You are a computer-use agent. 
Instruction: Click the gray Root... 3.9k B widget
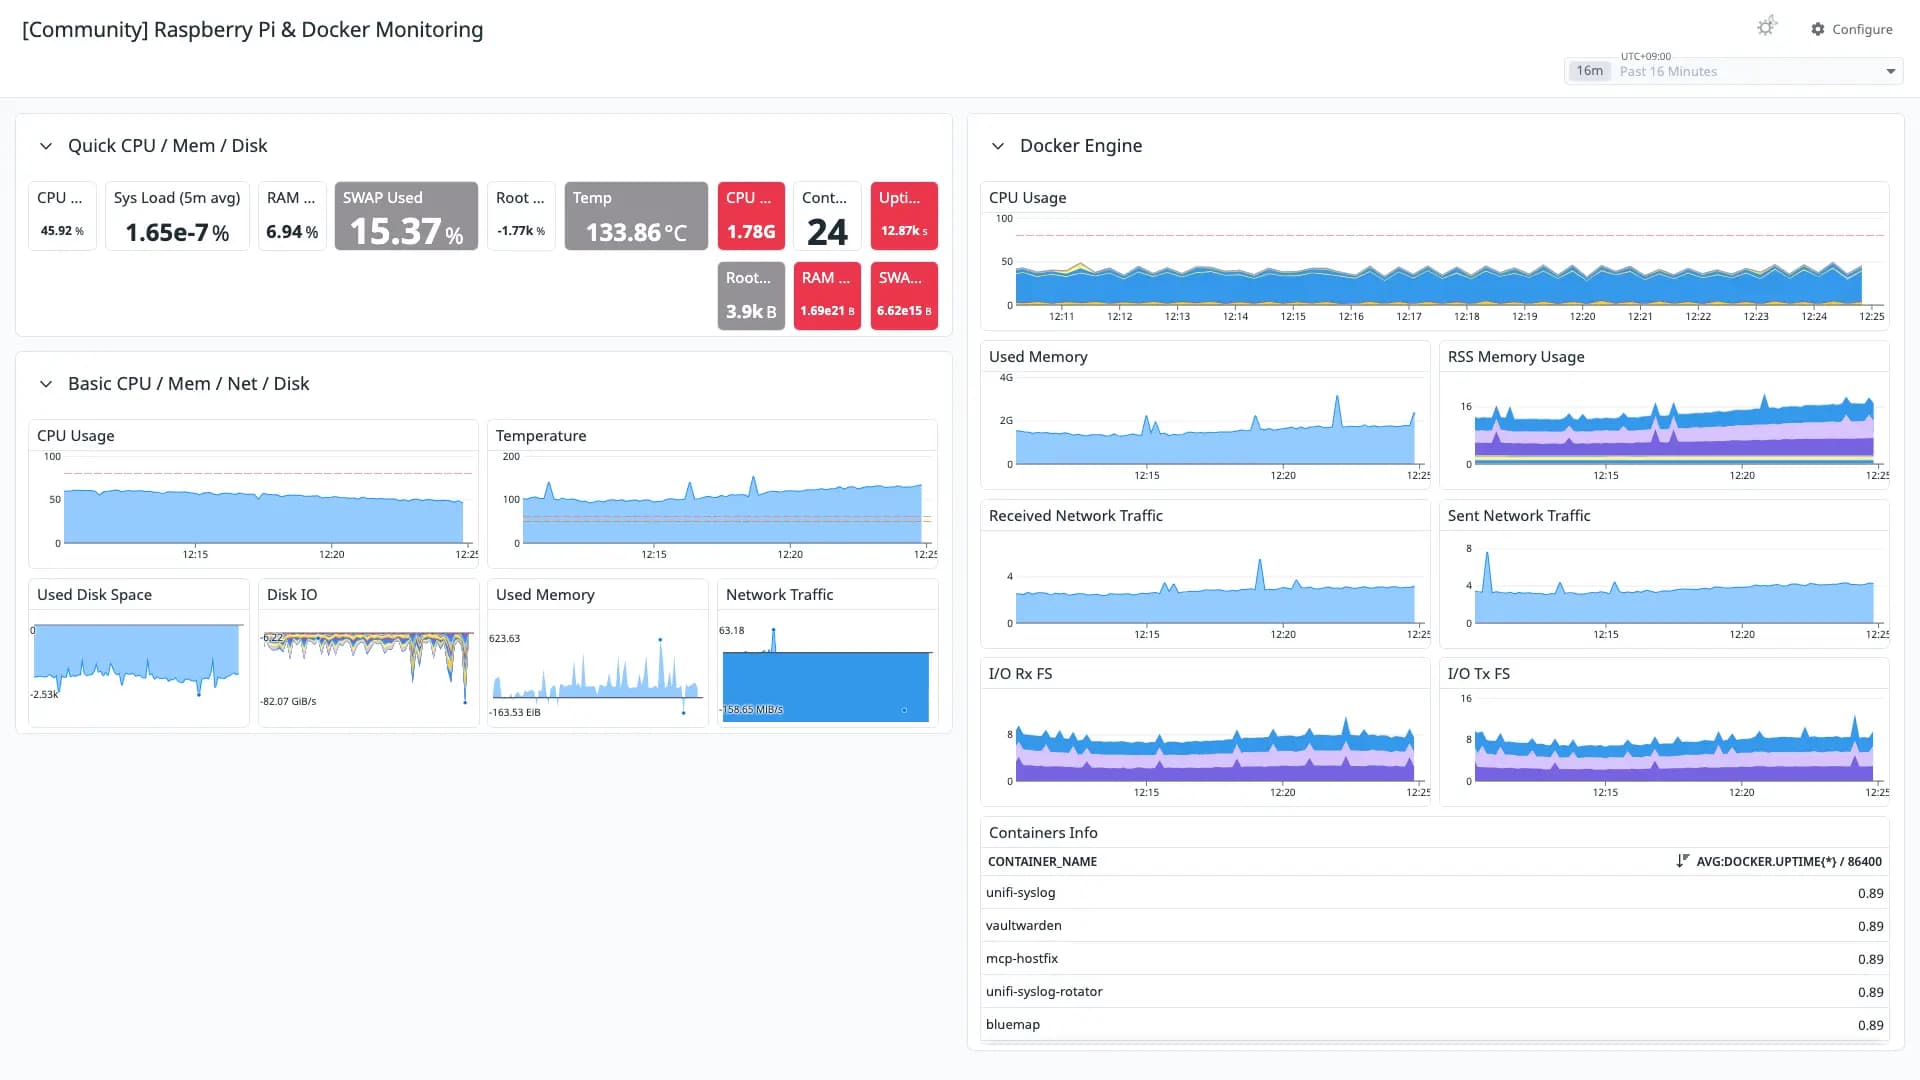(x=751, y=296)
